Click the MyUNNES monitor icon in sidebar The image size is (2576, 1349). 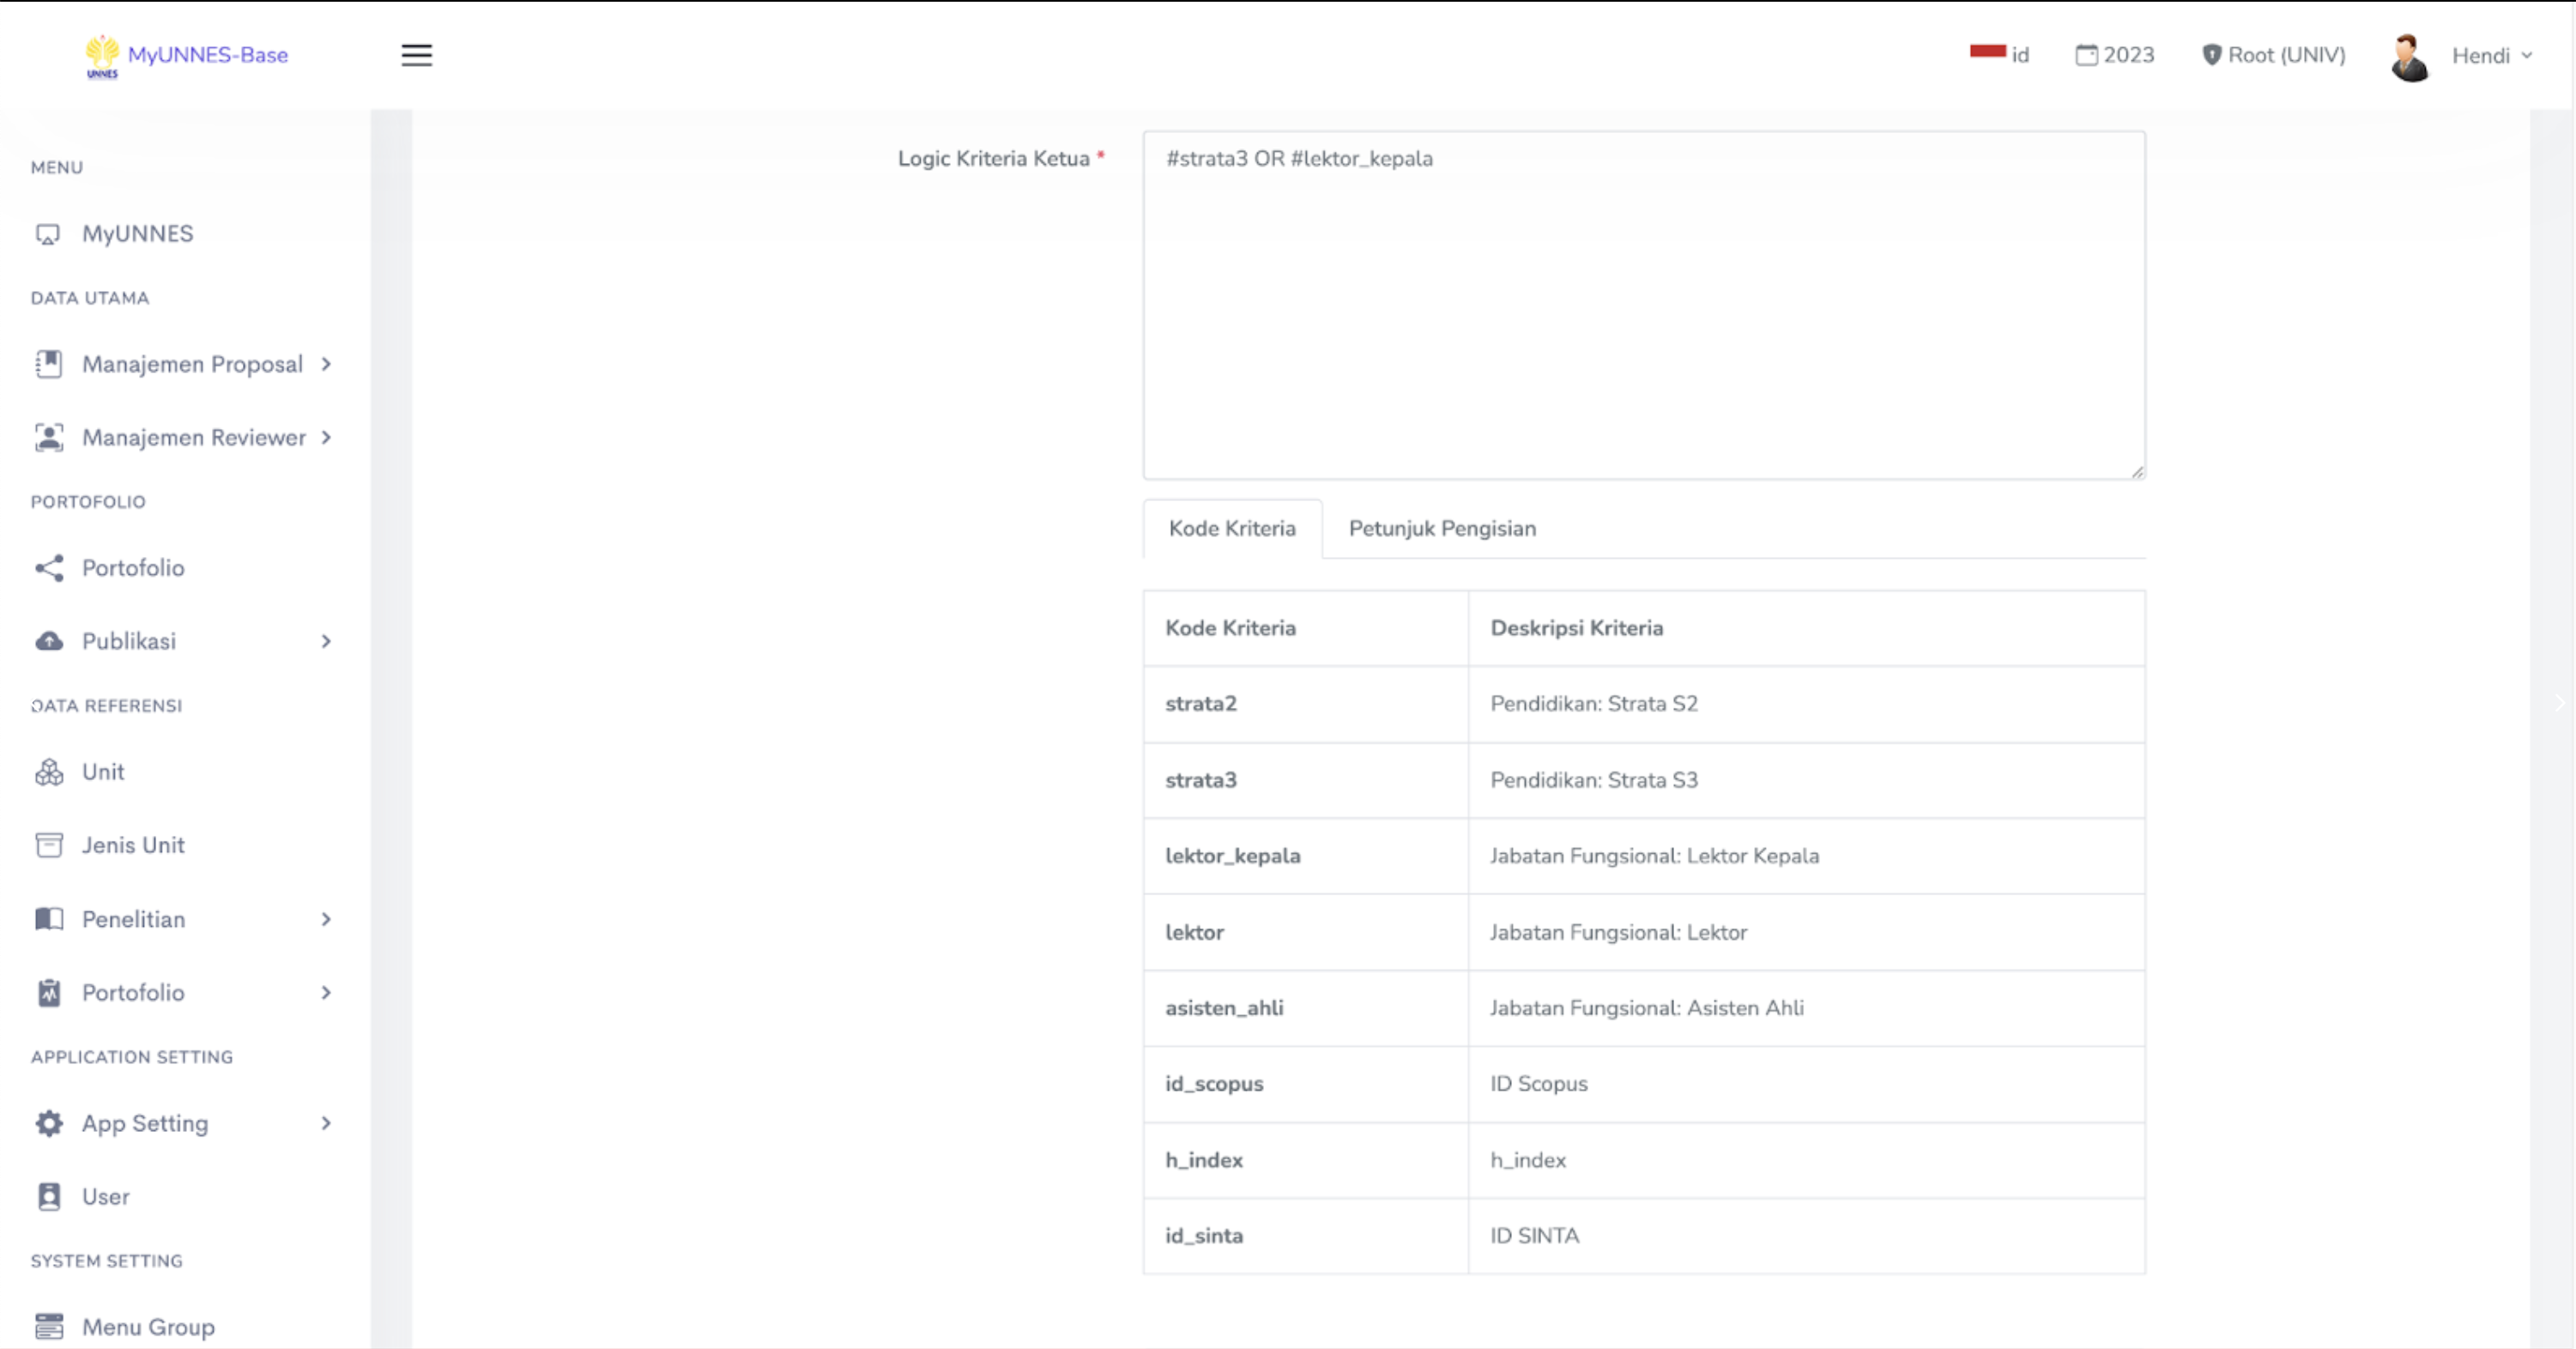(48, 234)
